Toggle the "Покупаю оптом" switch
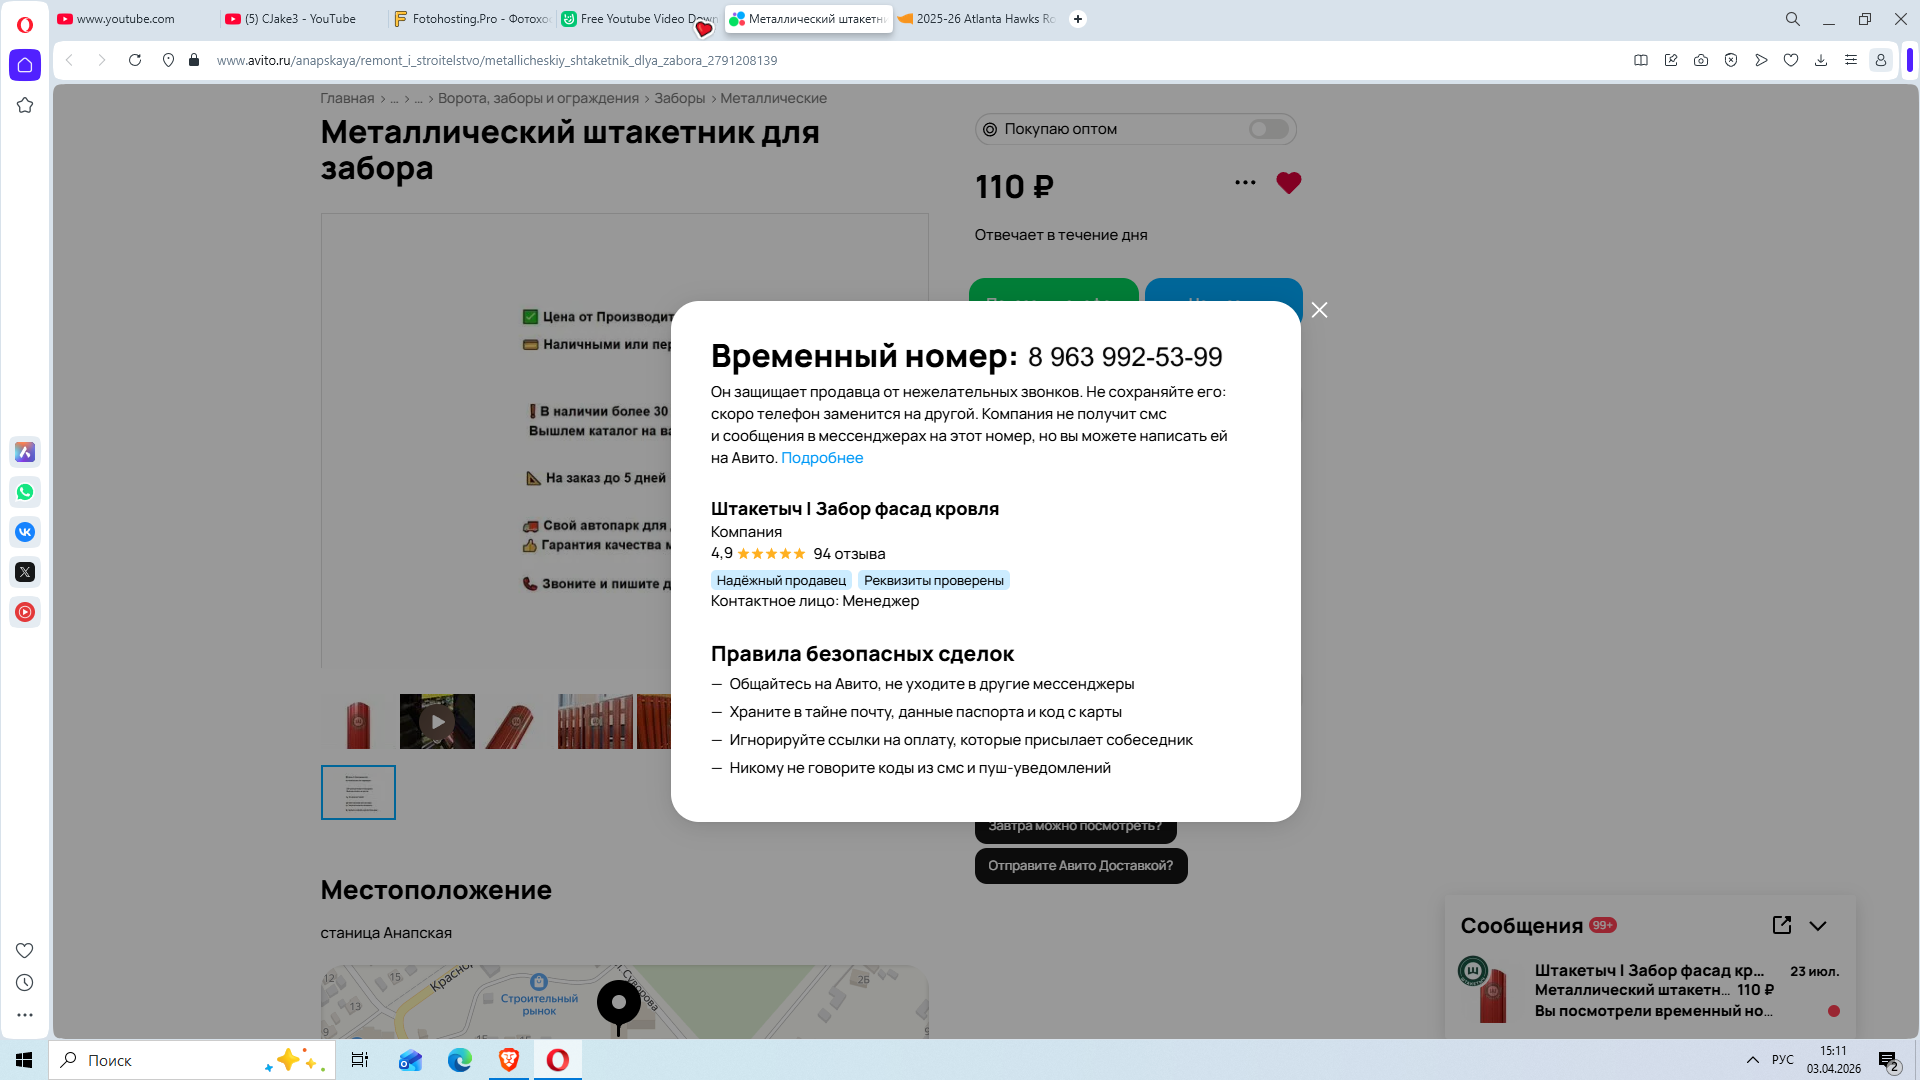Image resolution: width=1920 pixels, height=1080 pixels. pyautogui.click(x=1268, y=129)
